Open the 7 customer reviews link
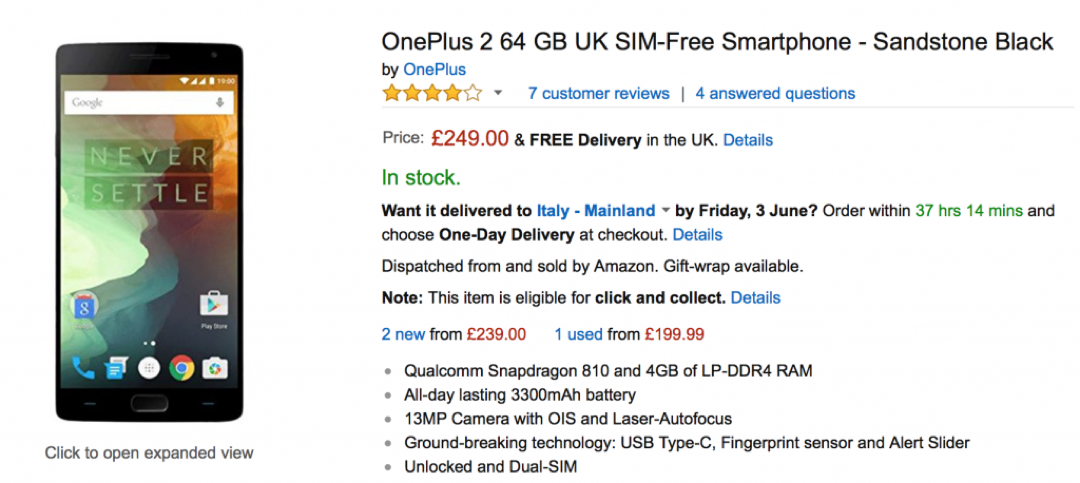The height and width of the screenshot is (483, 1080). coord(599,93)
